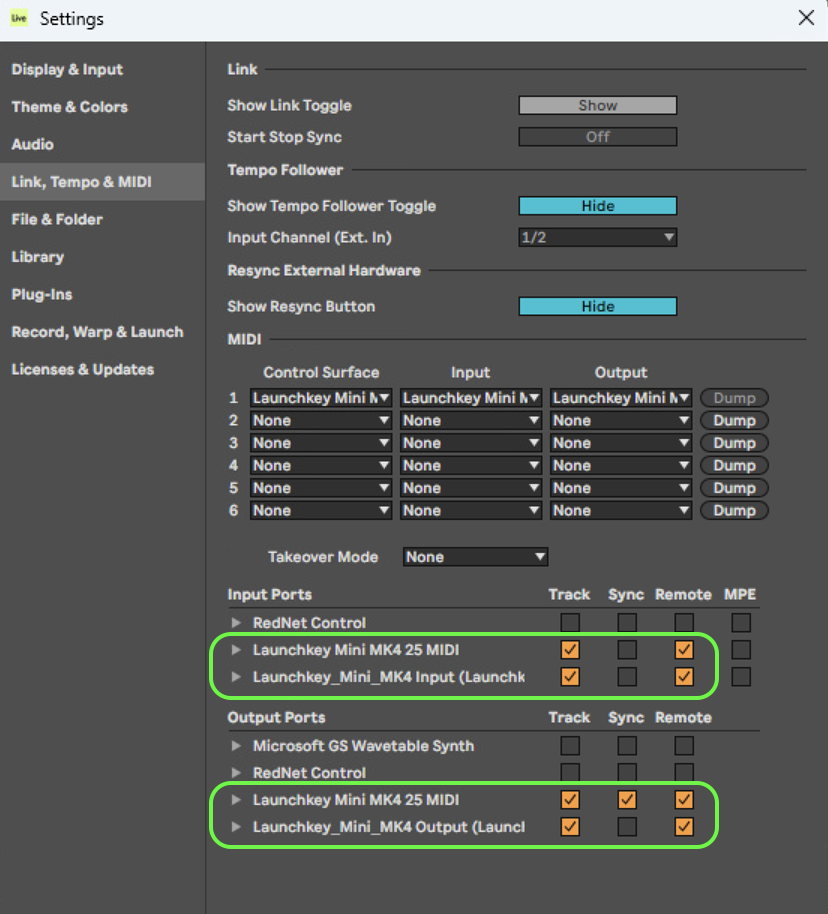Open the Takeover Mode dropdown
This screenshot has height=914, width=828.
pos(475,557)
